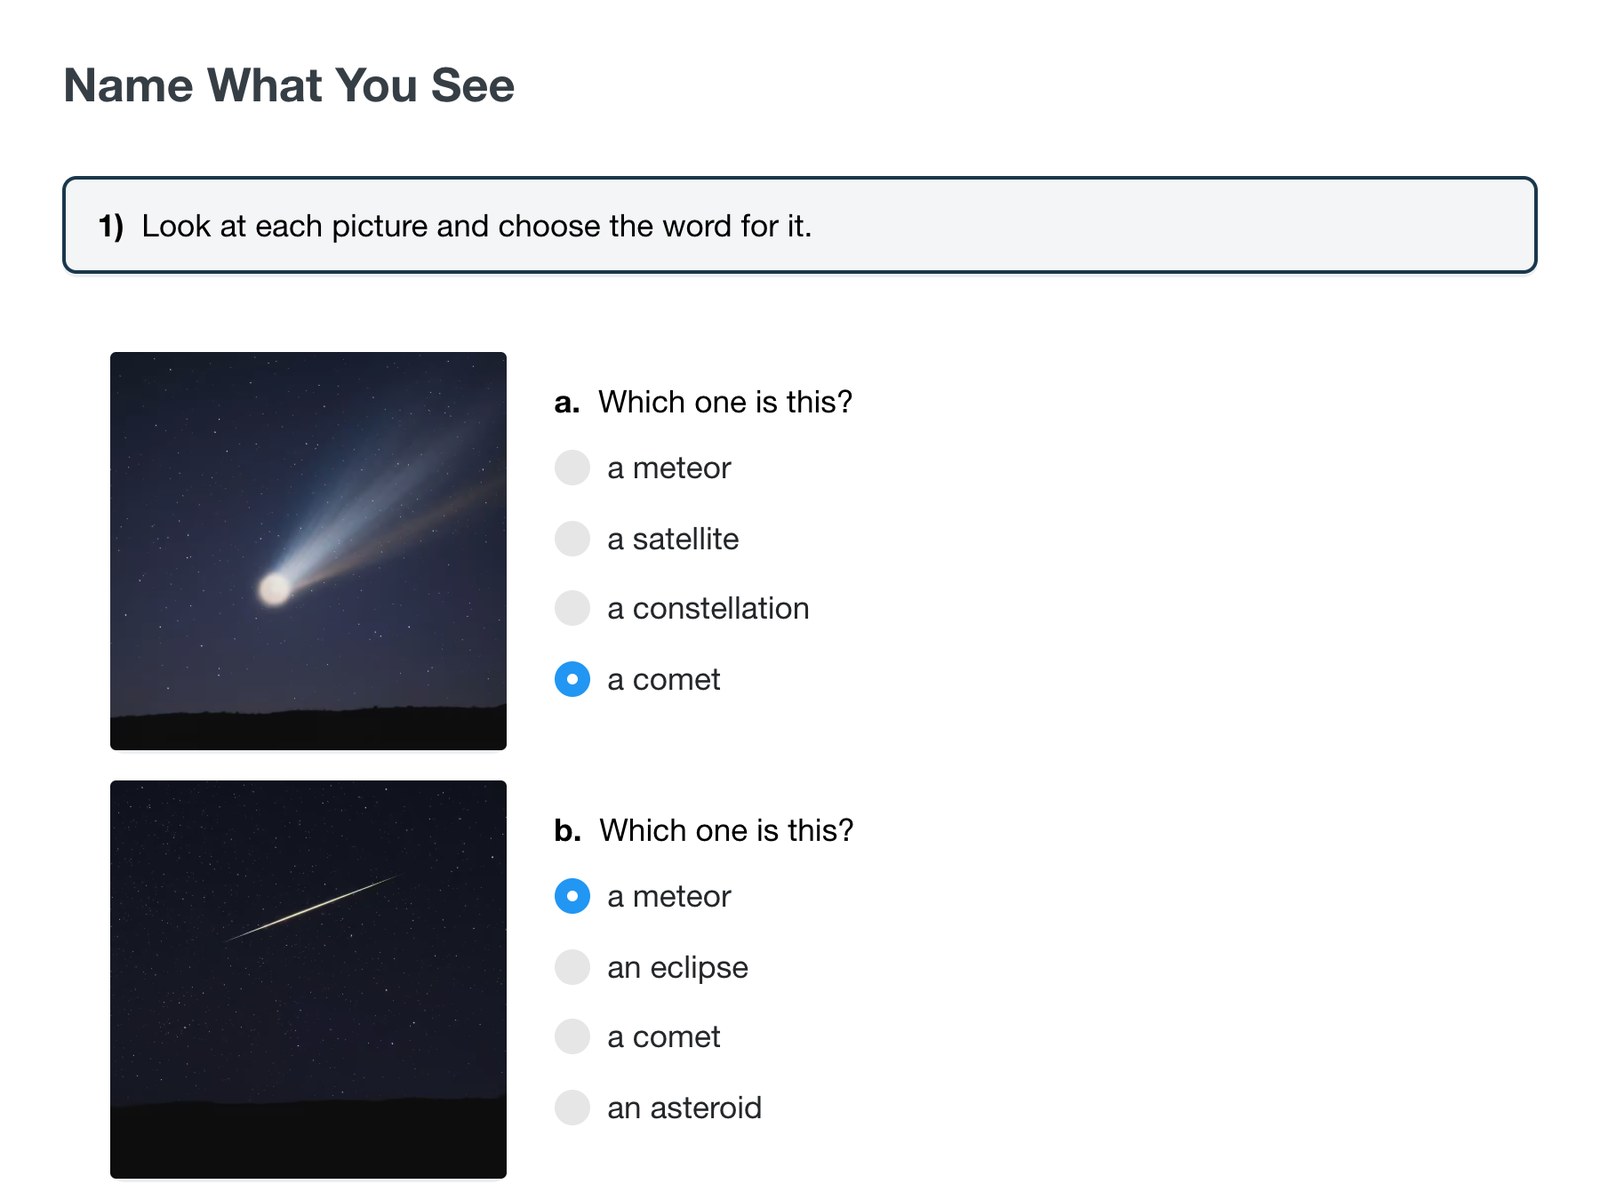Choose the comet radio button in question b
1600x1200 pixels.
(572, 1037)
